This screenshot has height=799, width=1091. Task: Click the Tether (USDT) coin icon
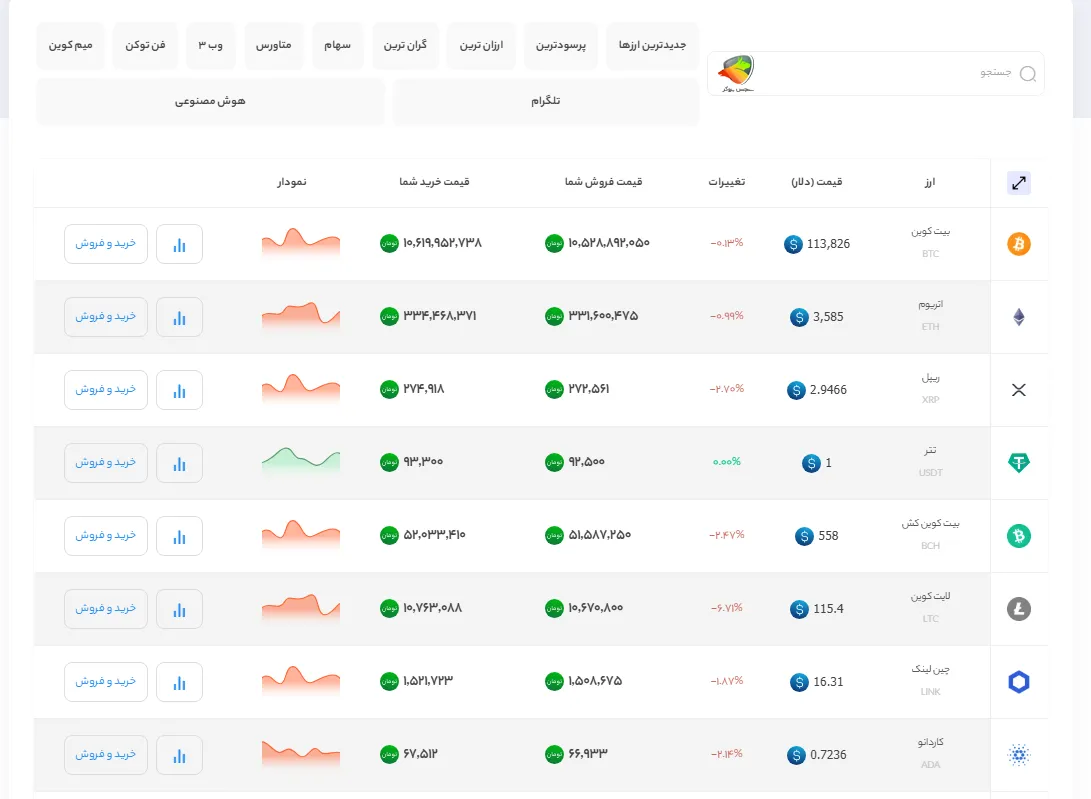pyautogui.click(x=1018, y=463)
